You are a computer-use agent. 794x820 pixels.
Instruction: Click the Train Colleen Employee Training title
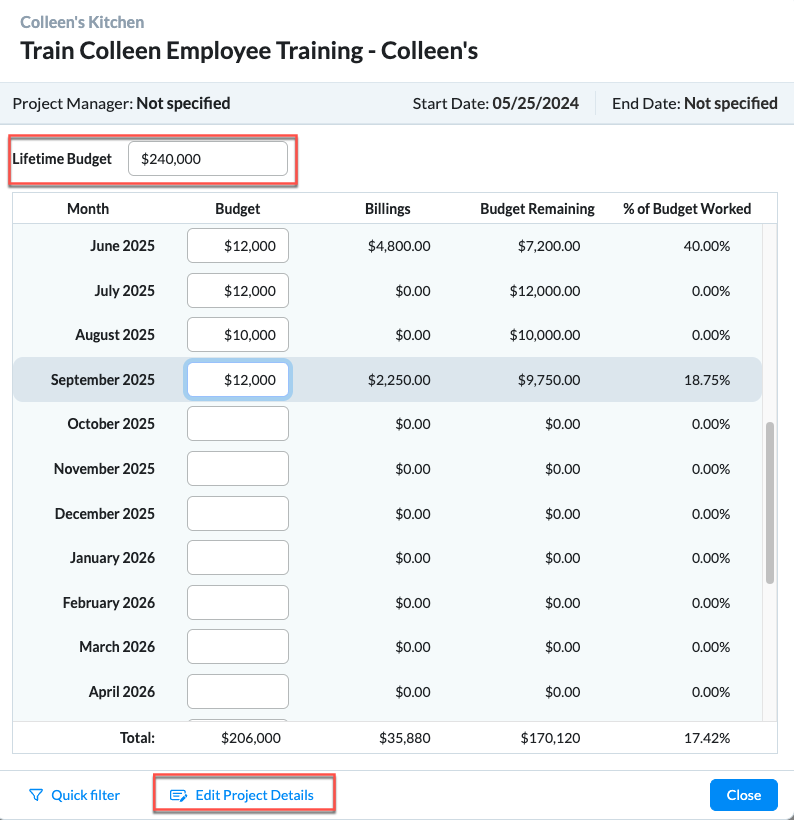[249, 51]
